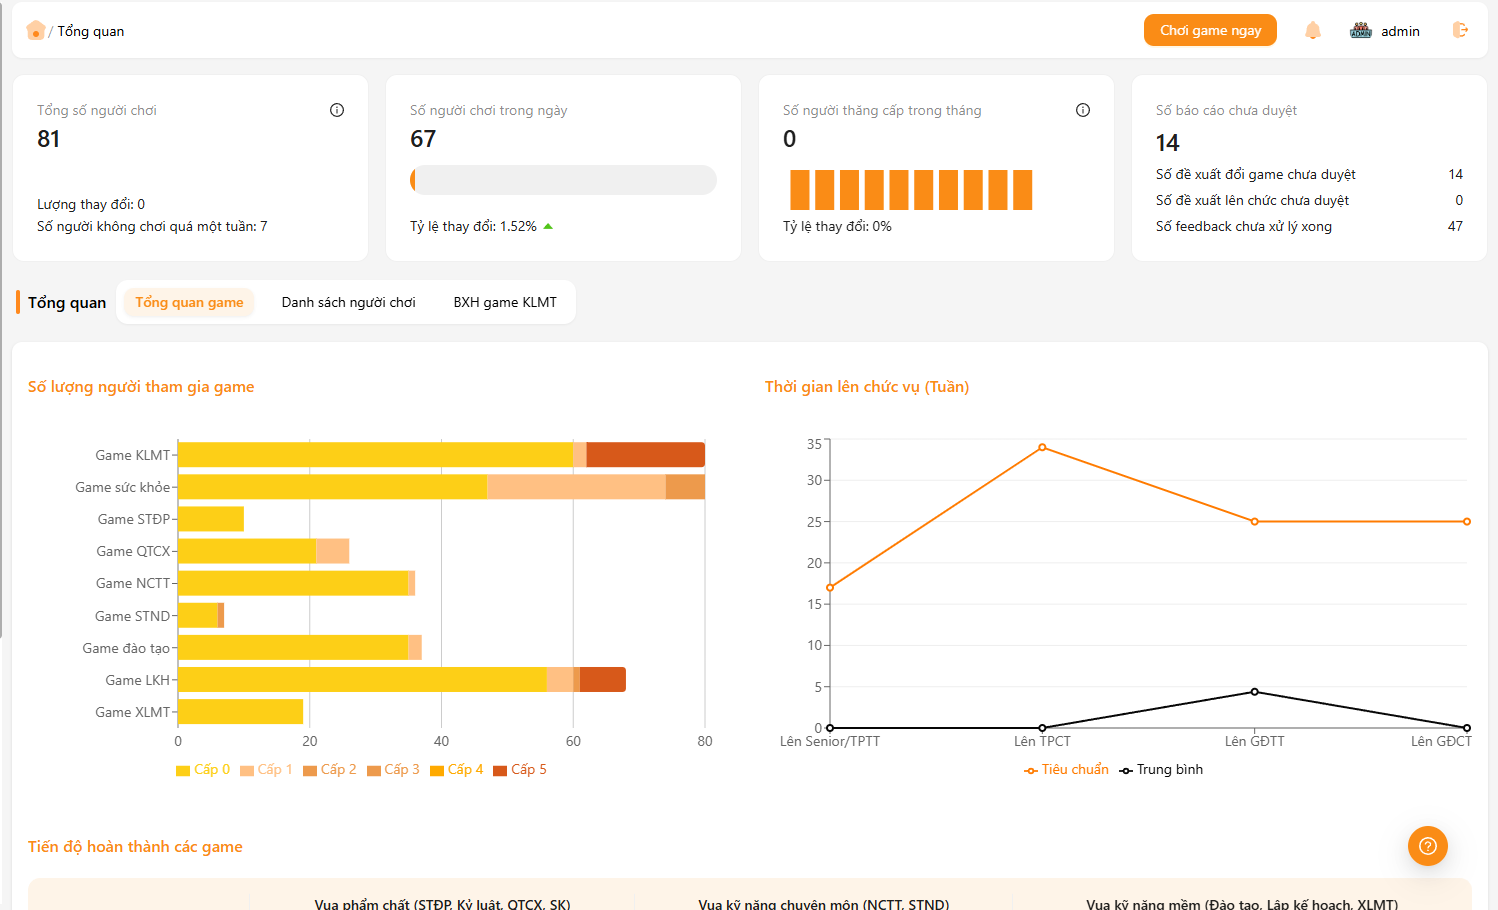Click the Game KLMT bar in chart
This screenshot has width=1498, height=910.
point(440,455)
